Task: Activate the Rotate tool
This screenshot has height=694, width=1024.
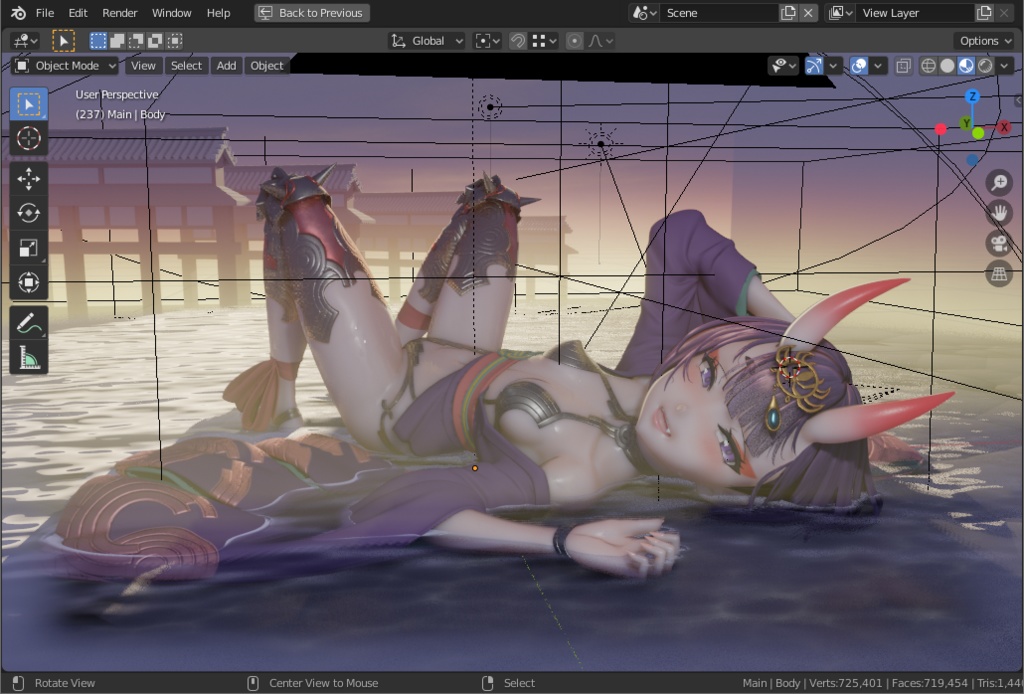Action: point(28,213)
